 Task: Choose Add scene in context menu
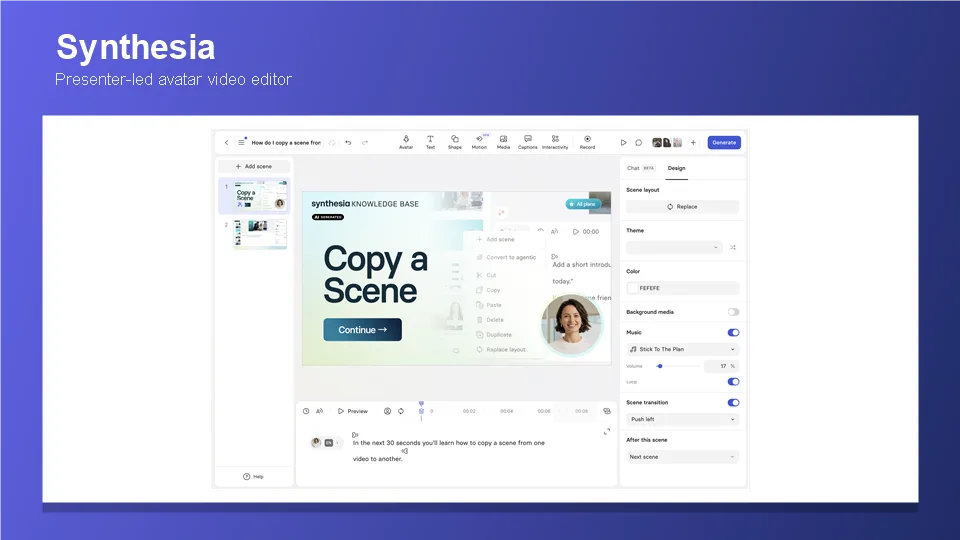pos(496,239)
